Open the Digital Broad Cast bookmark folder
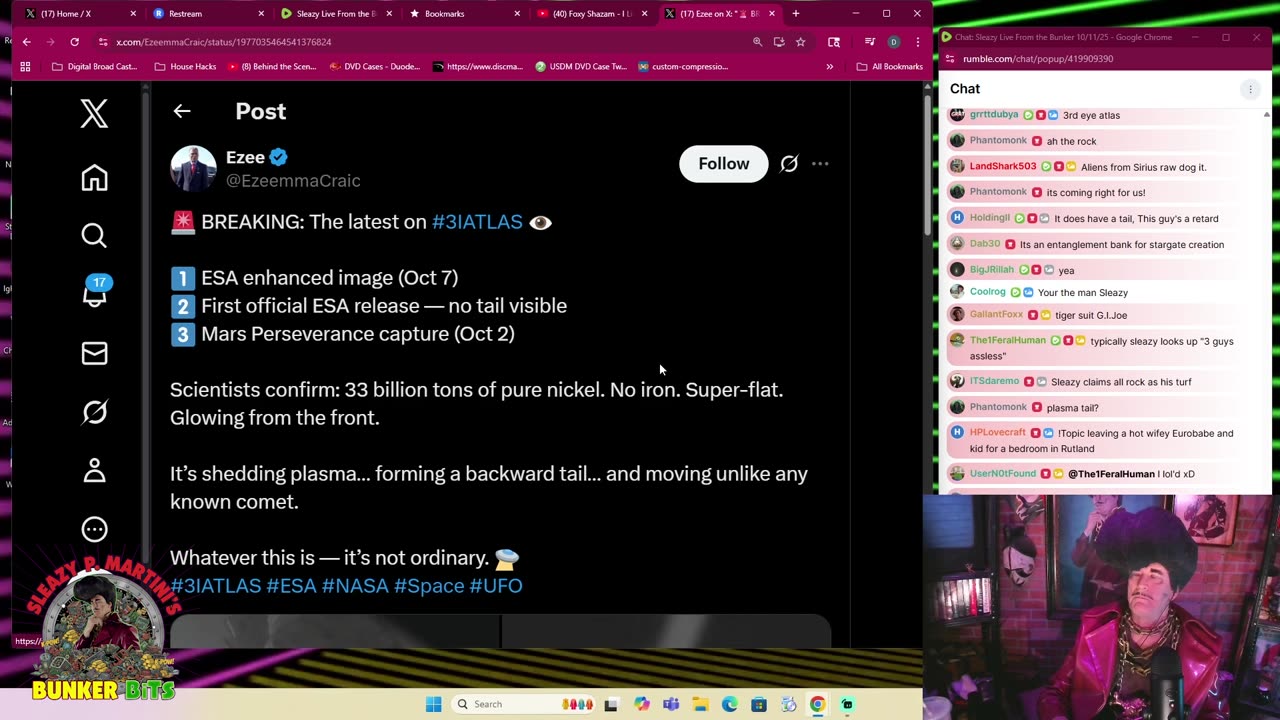The width and height of the screenshot is (1280, 720). [95, 67]
